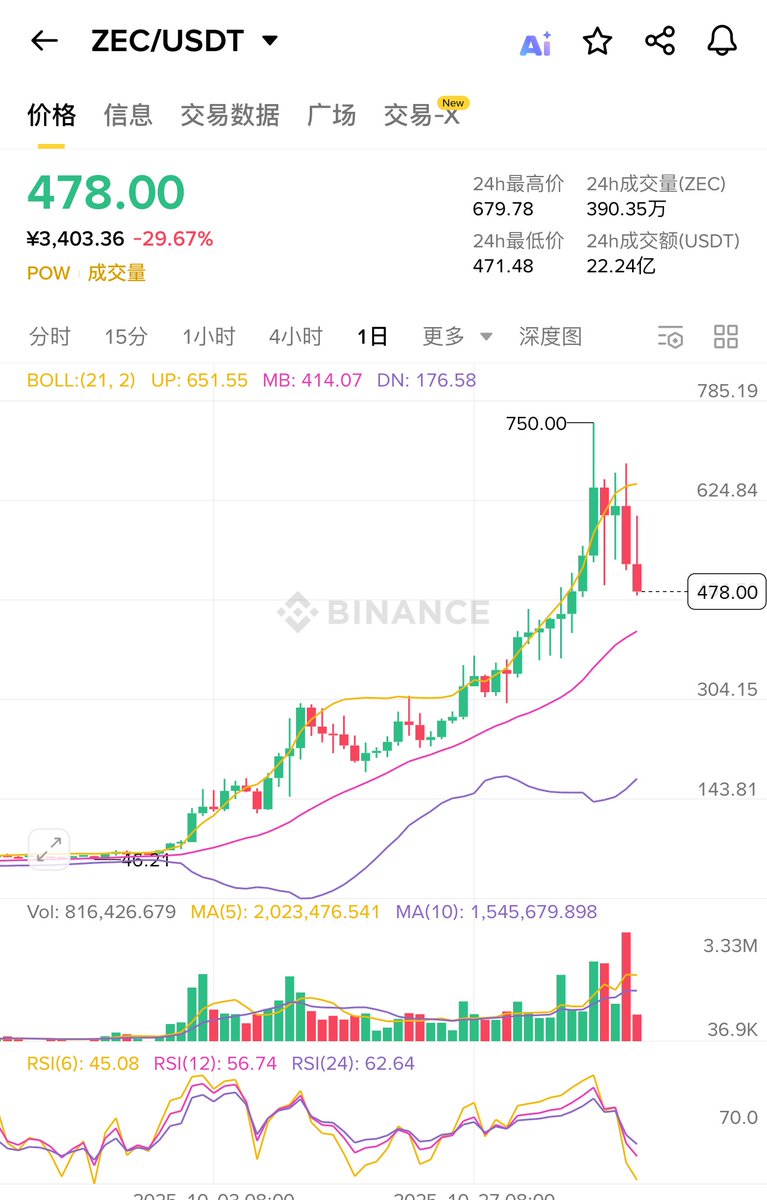
Task: Open the 深度图 depth chart
Action: pyautogui.click(x=550, y=337)
